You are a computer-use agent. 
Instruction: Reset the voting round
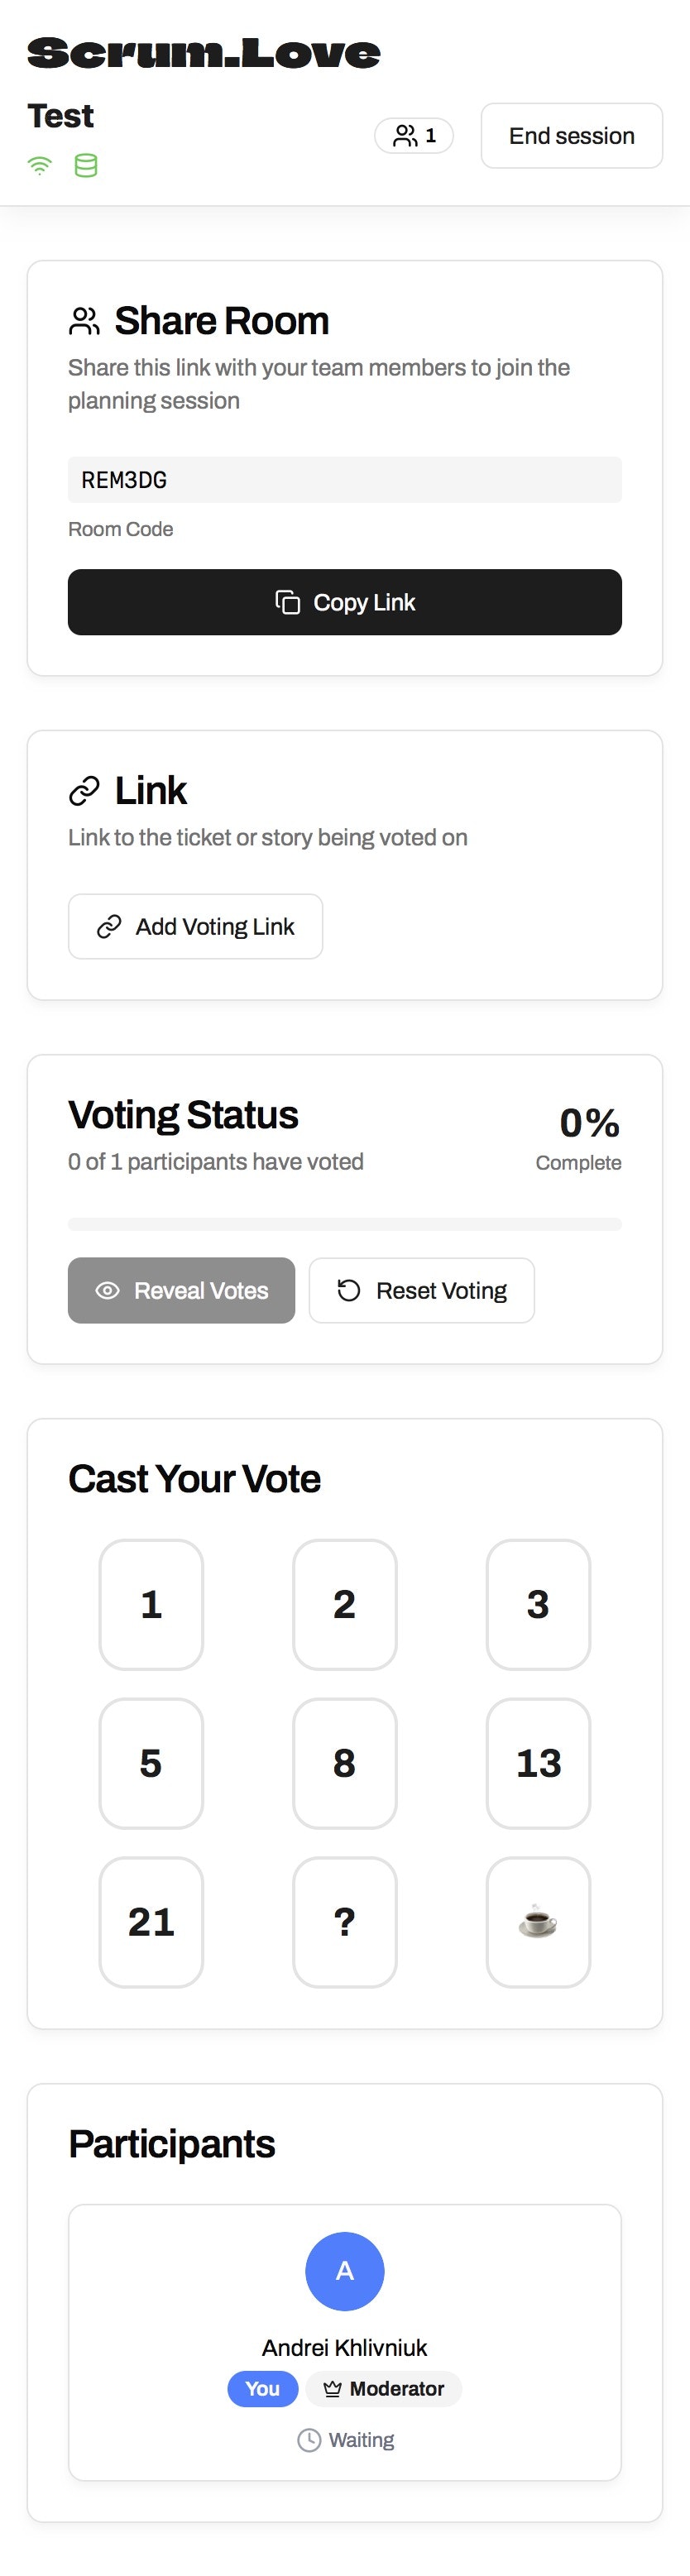[421, 1291]
